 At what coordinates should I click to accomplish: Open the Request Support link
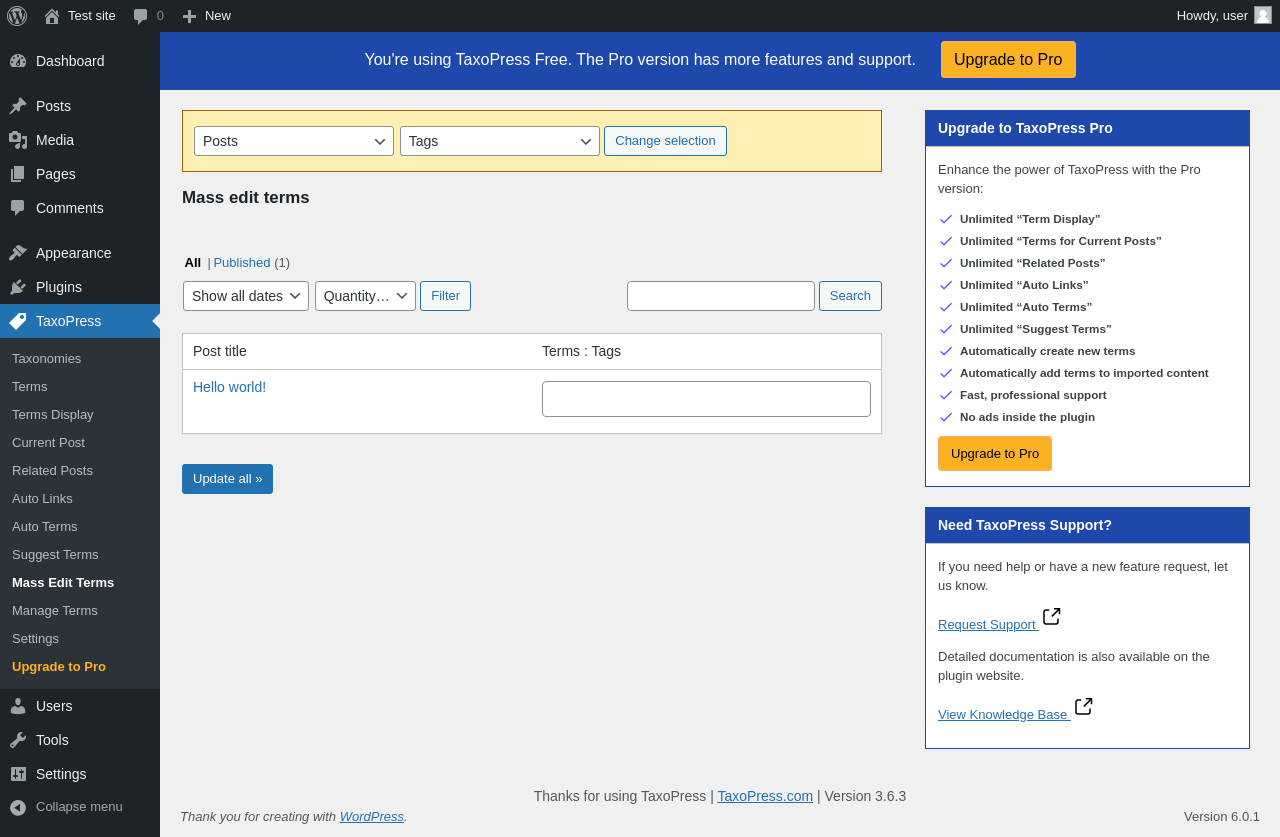[x=987, y=624]
